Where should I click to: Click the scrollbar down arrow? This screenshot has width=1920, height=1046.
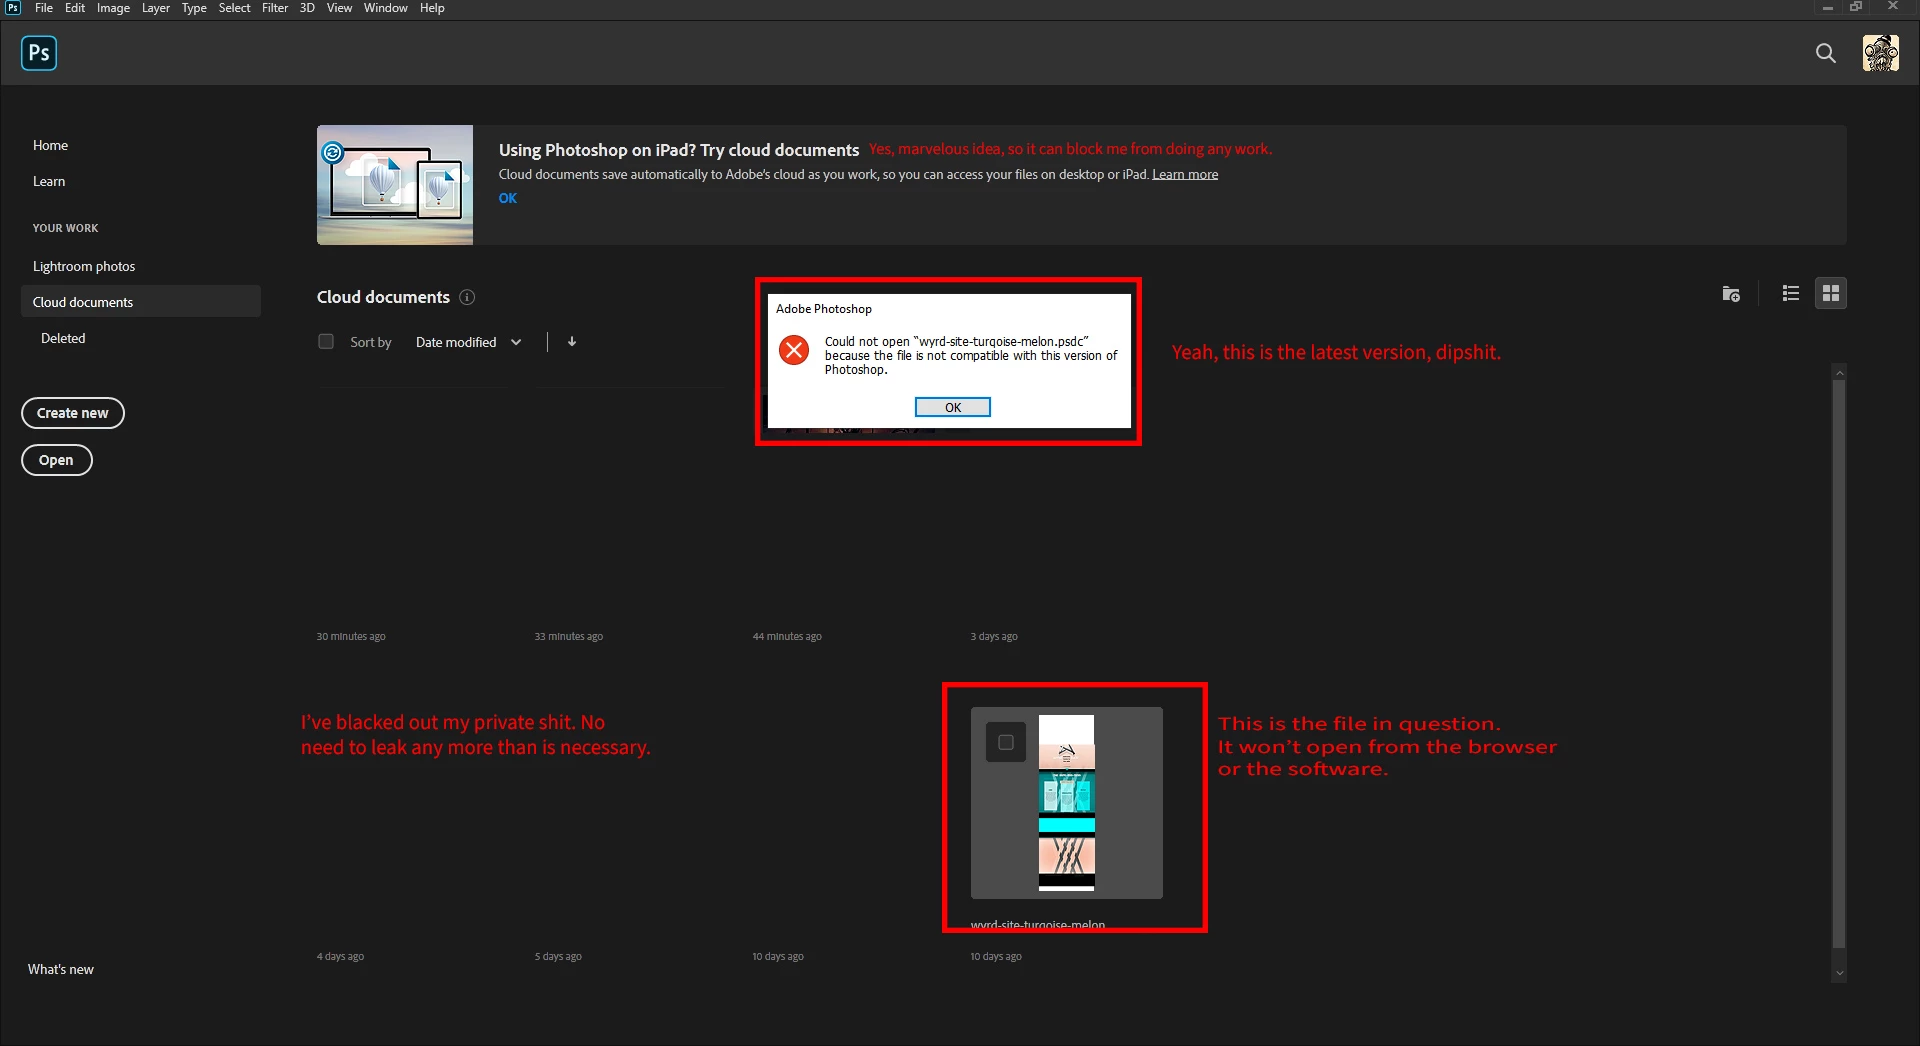[x=1839, y=974]
